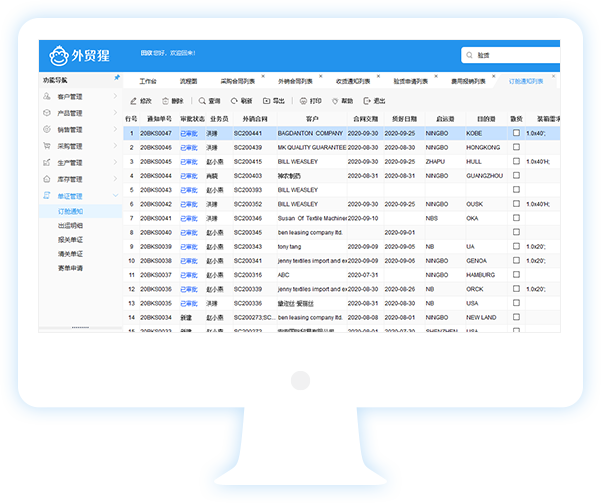
Task: Close the 验货申请列表 tab
Action: (x=436, y=76)
